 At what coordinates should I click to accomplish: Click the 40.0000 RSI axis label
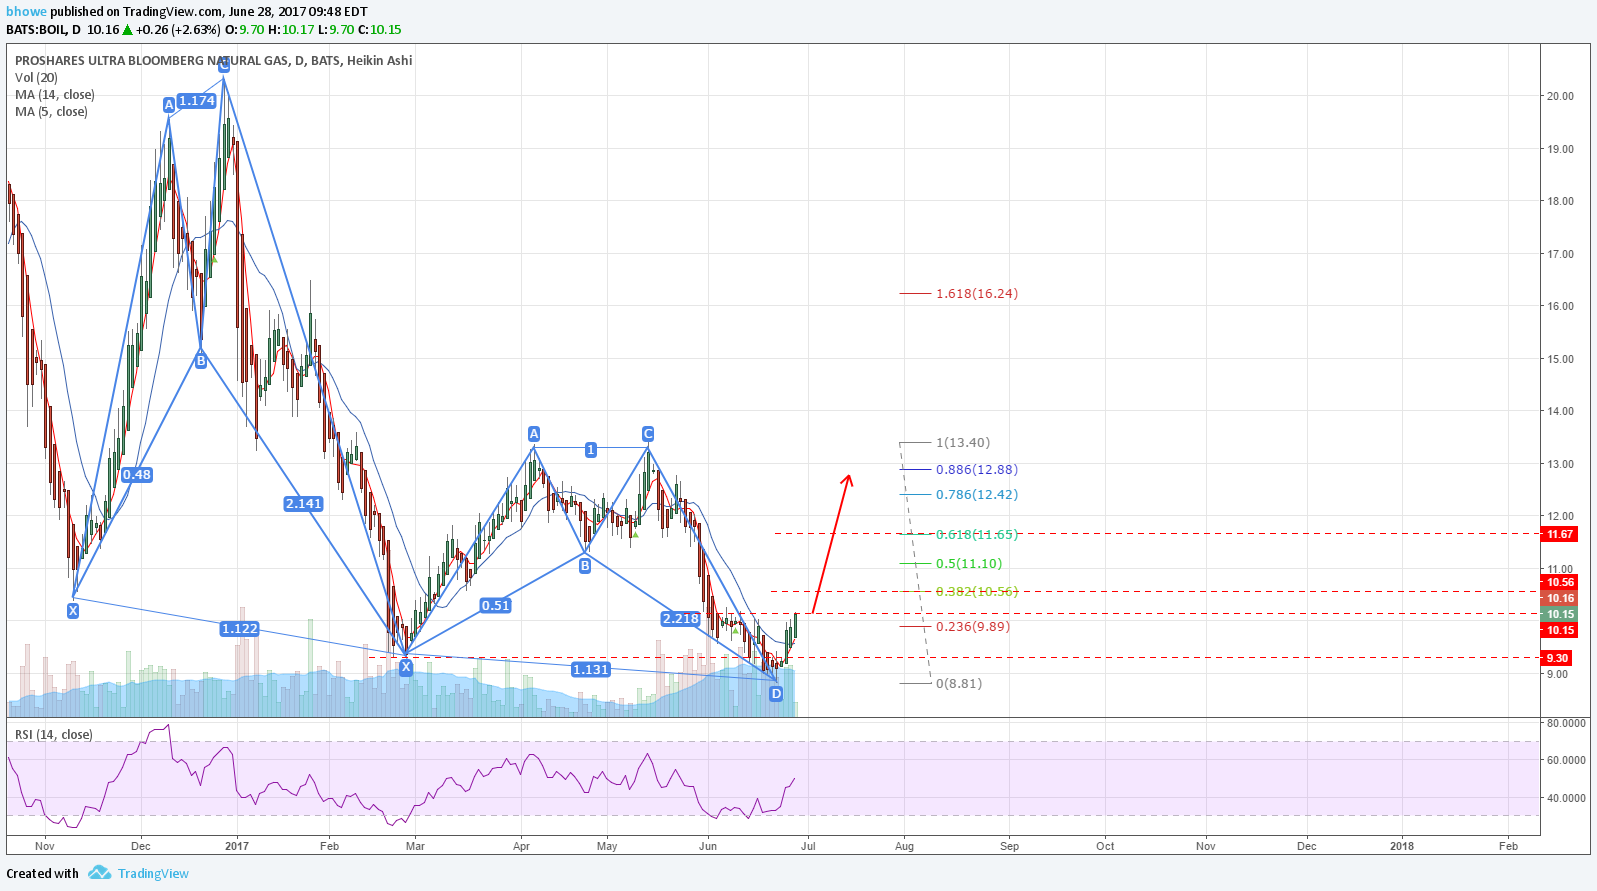pyautogui.click(x=1566, y=798)
